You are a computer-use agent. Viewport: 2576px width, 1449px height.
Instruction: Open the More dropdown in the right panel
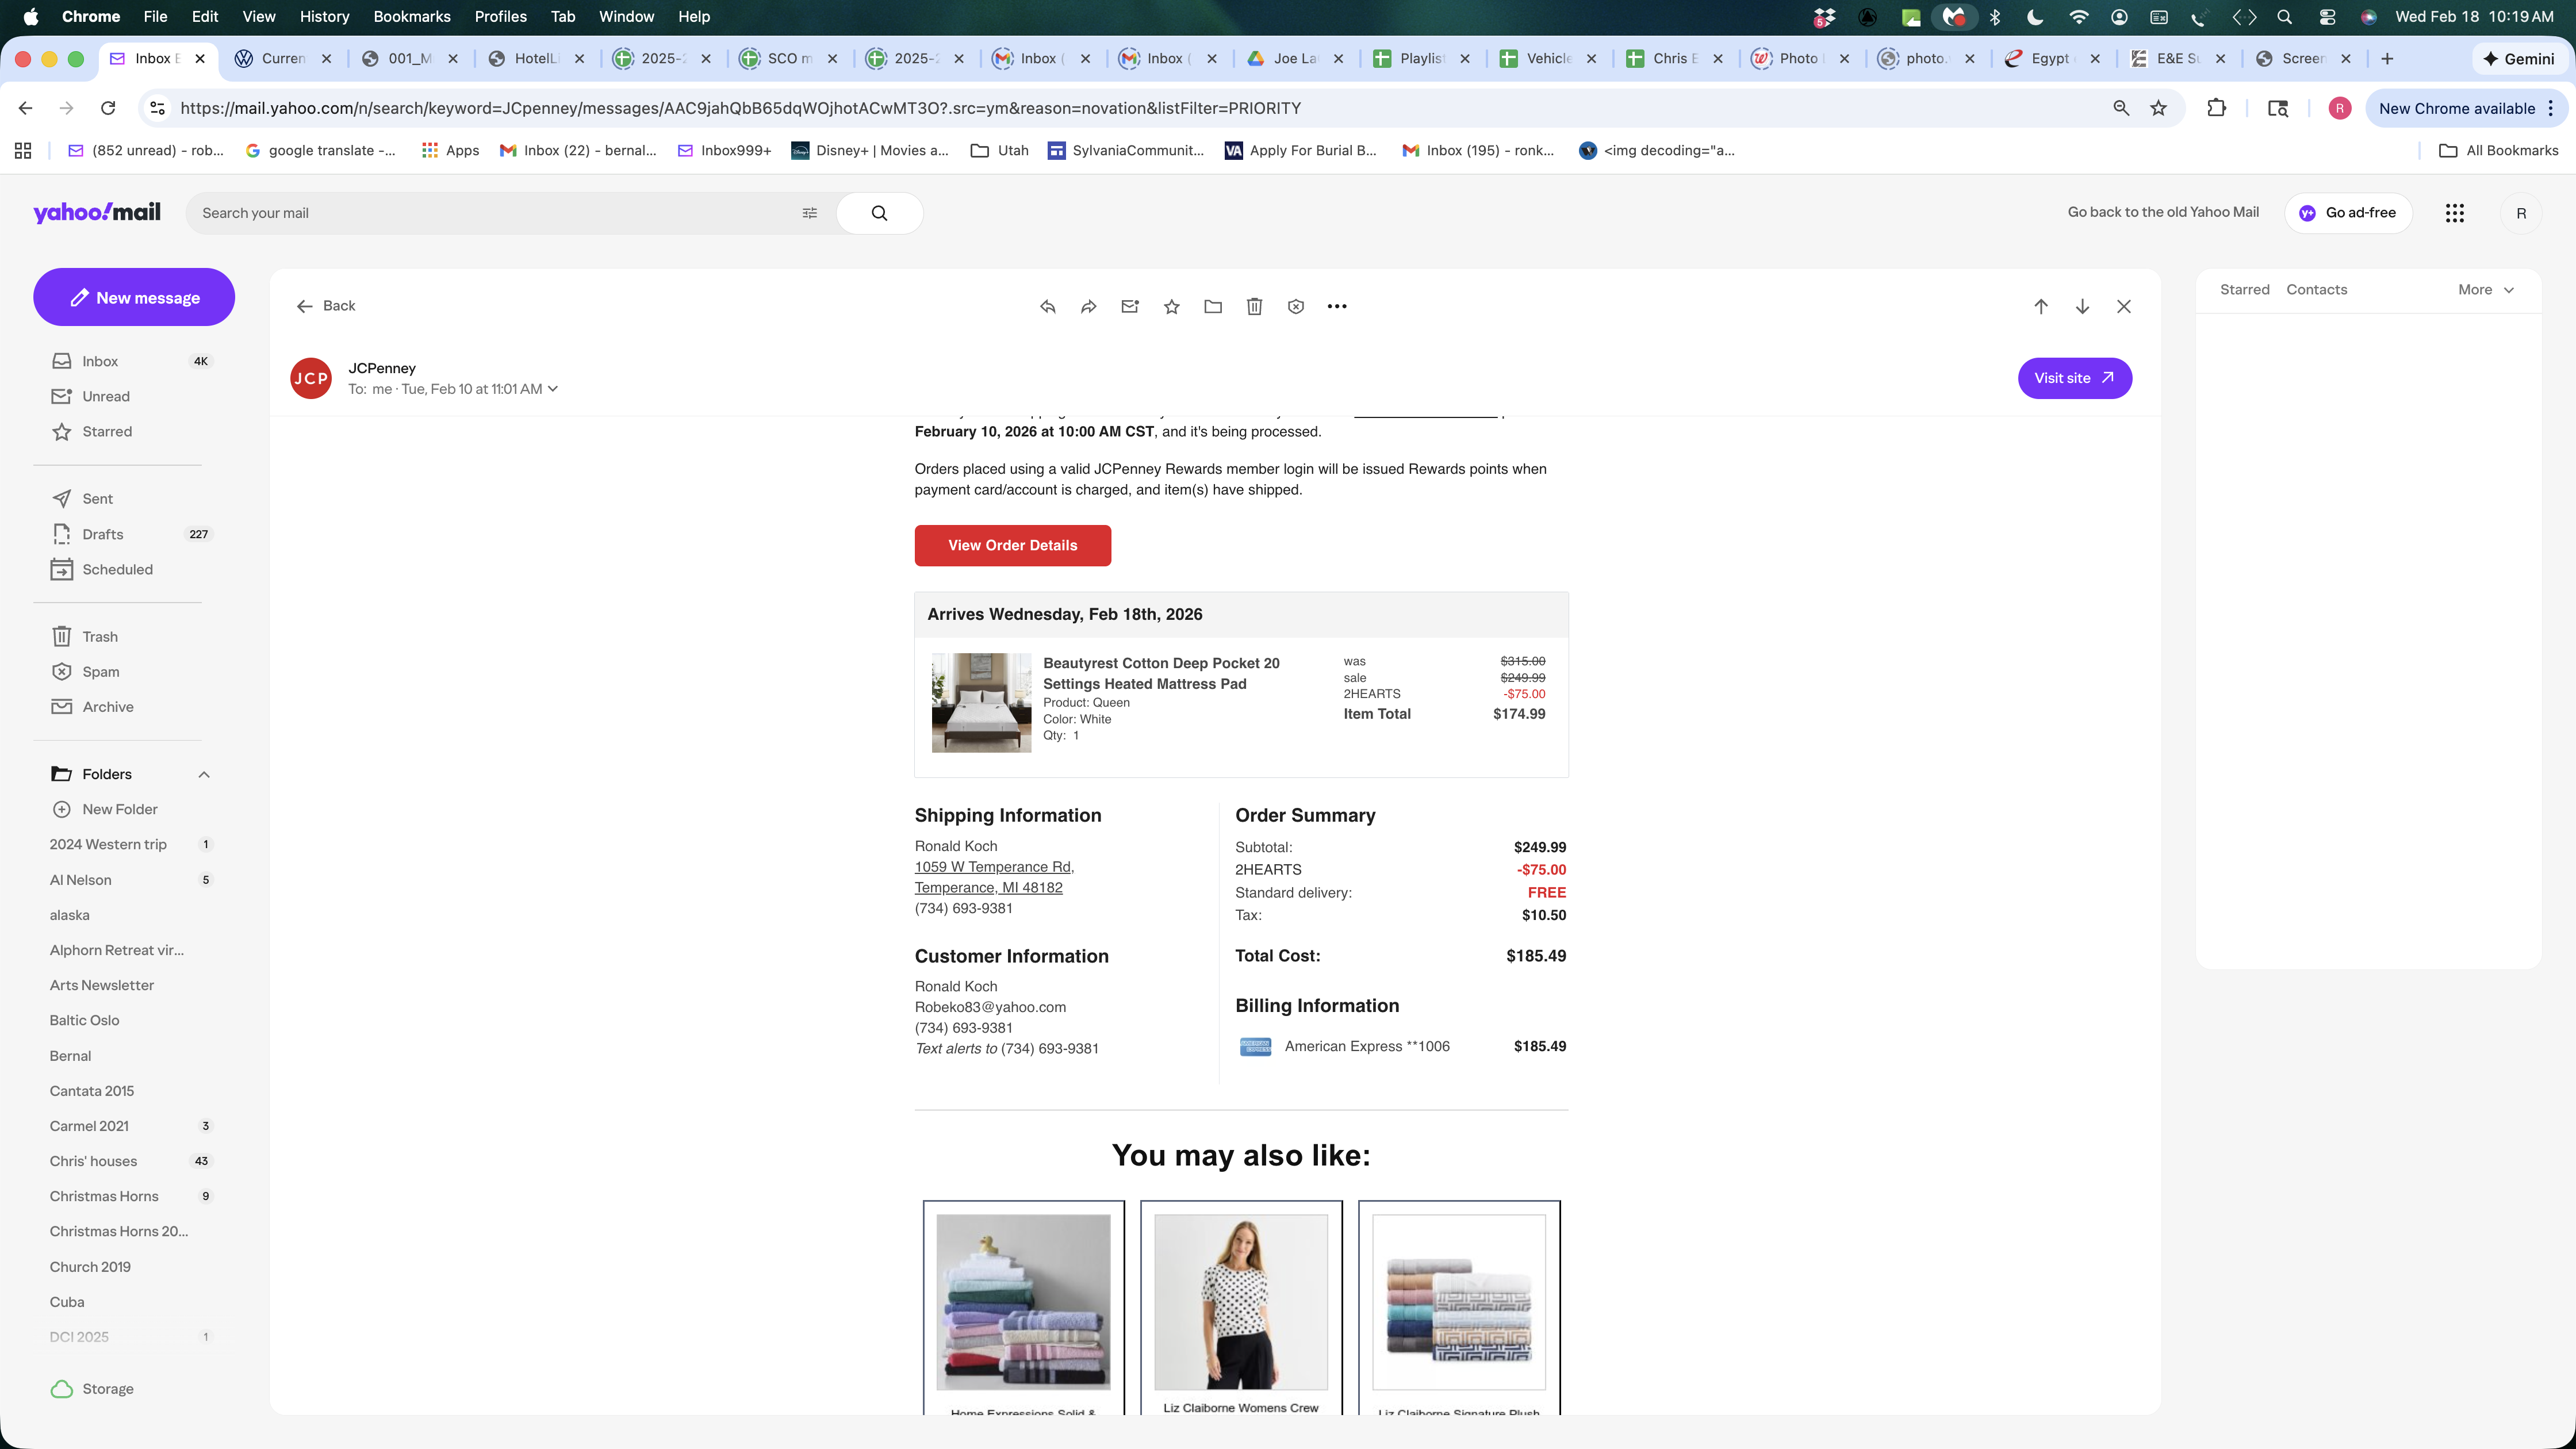2485,290
